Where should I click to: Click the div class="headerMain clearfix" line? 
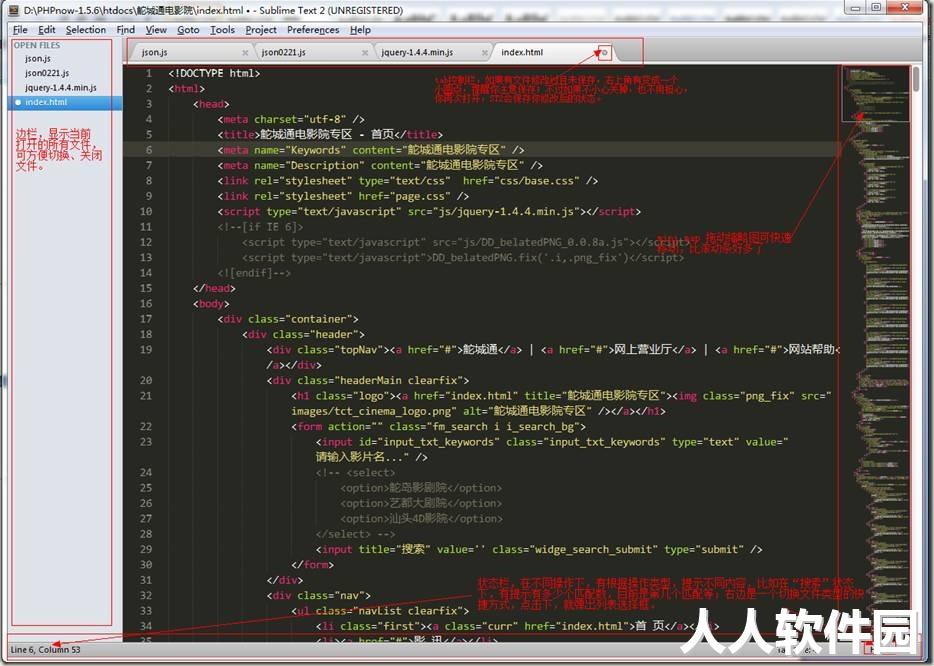368,381
